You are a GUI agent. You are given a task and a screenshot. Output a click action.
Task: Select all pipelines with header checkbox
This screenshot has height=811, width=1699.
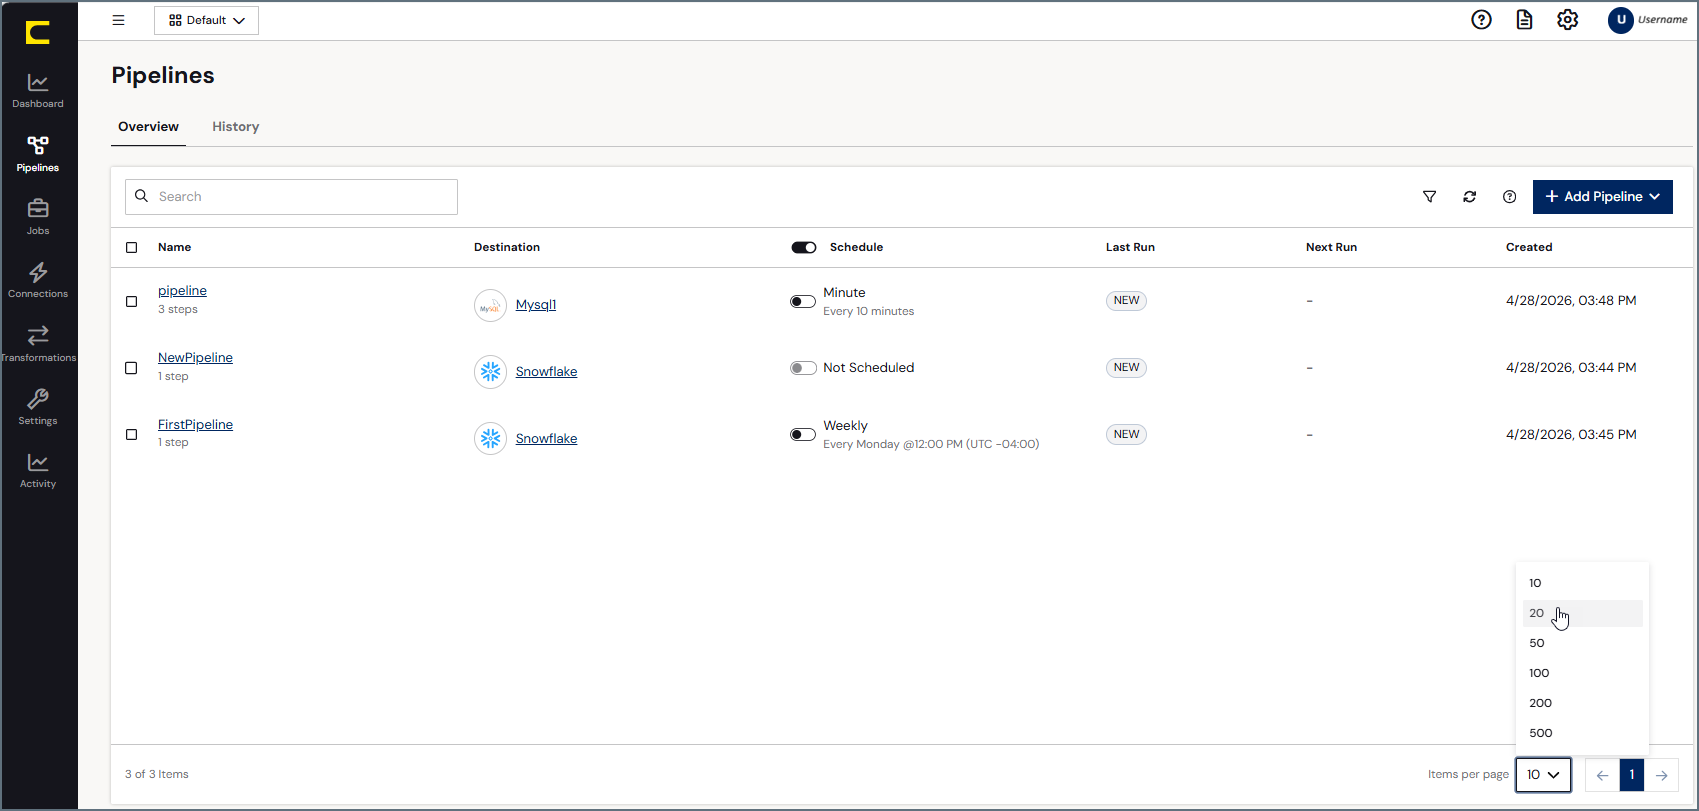[x=131, y=247]
